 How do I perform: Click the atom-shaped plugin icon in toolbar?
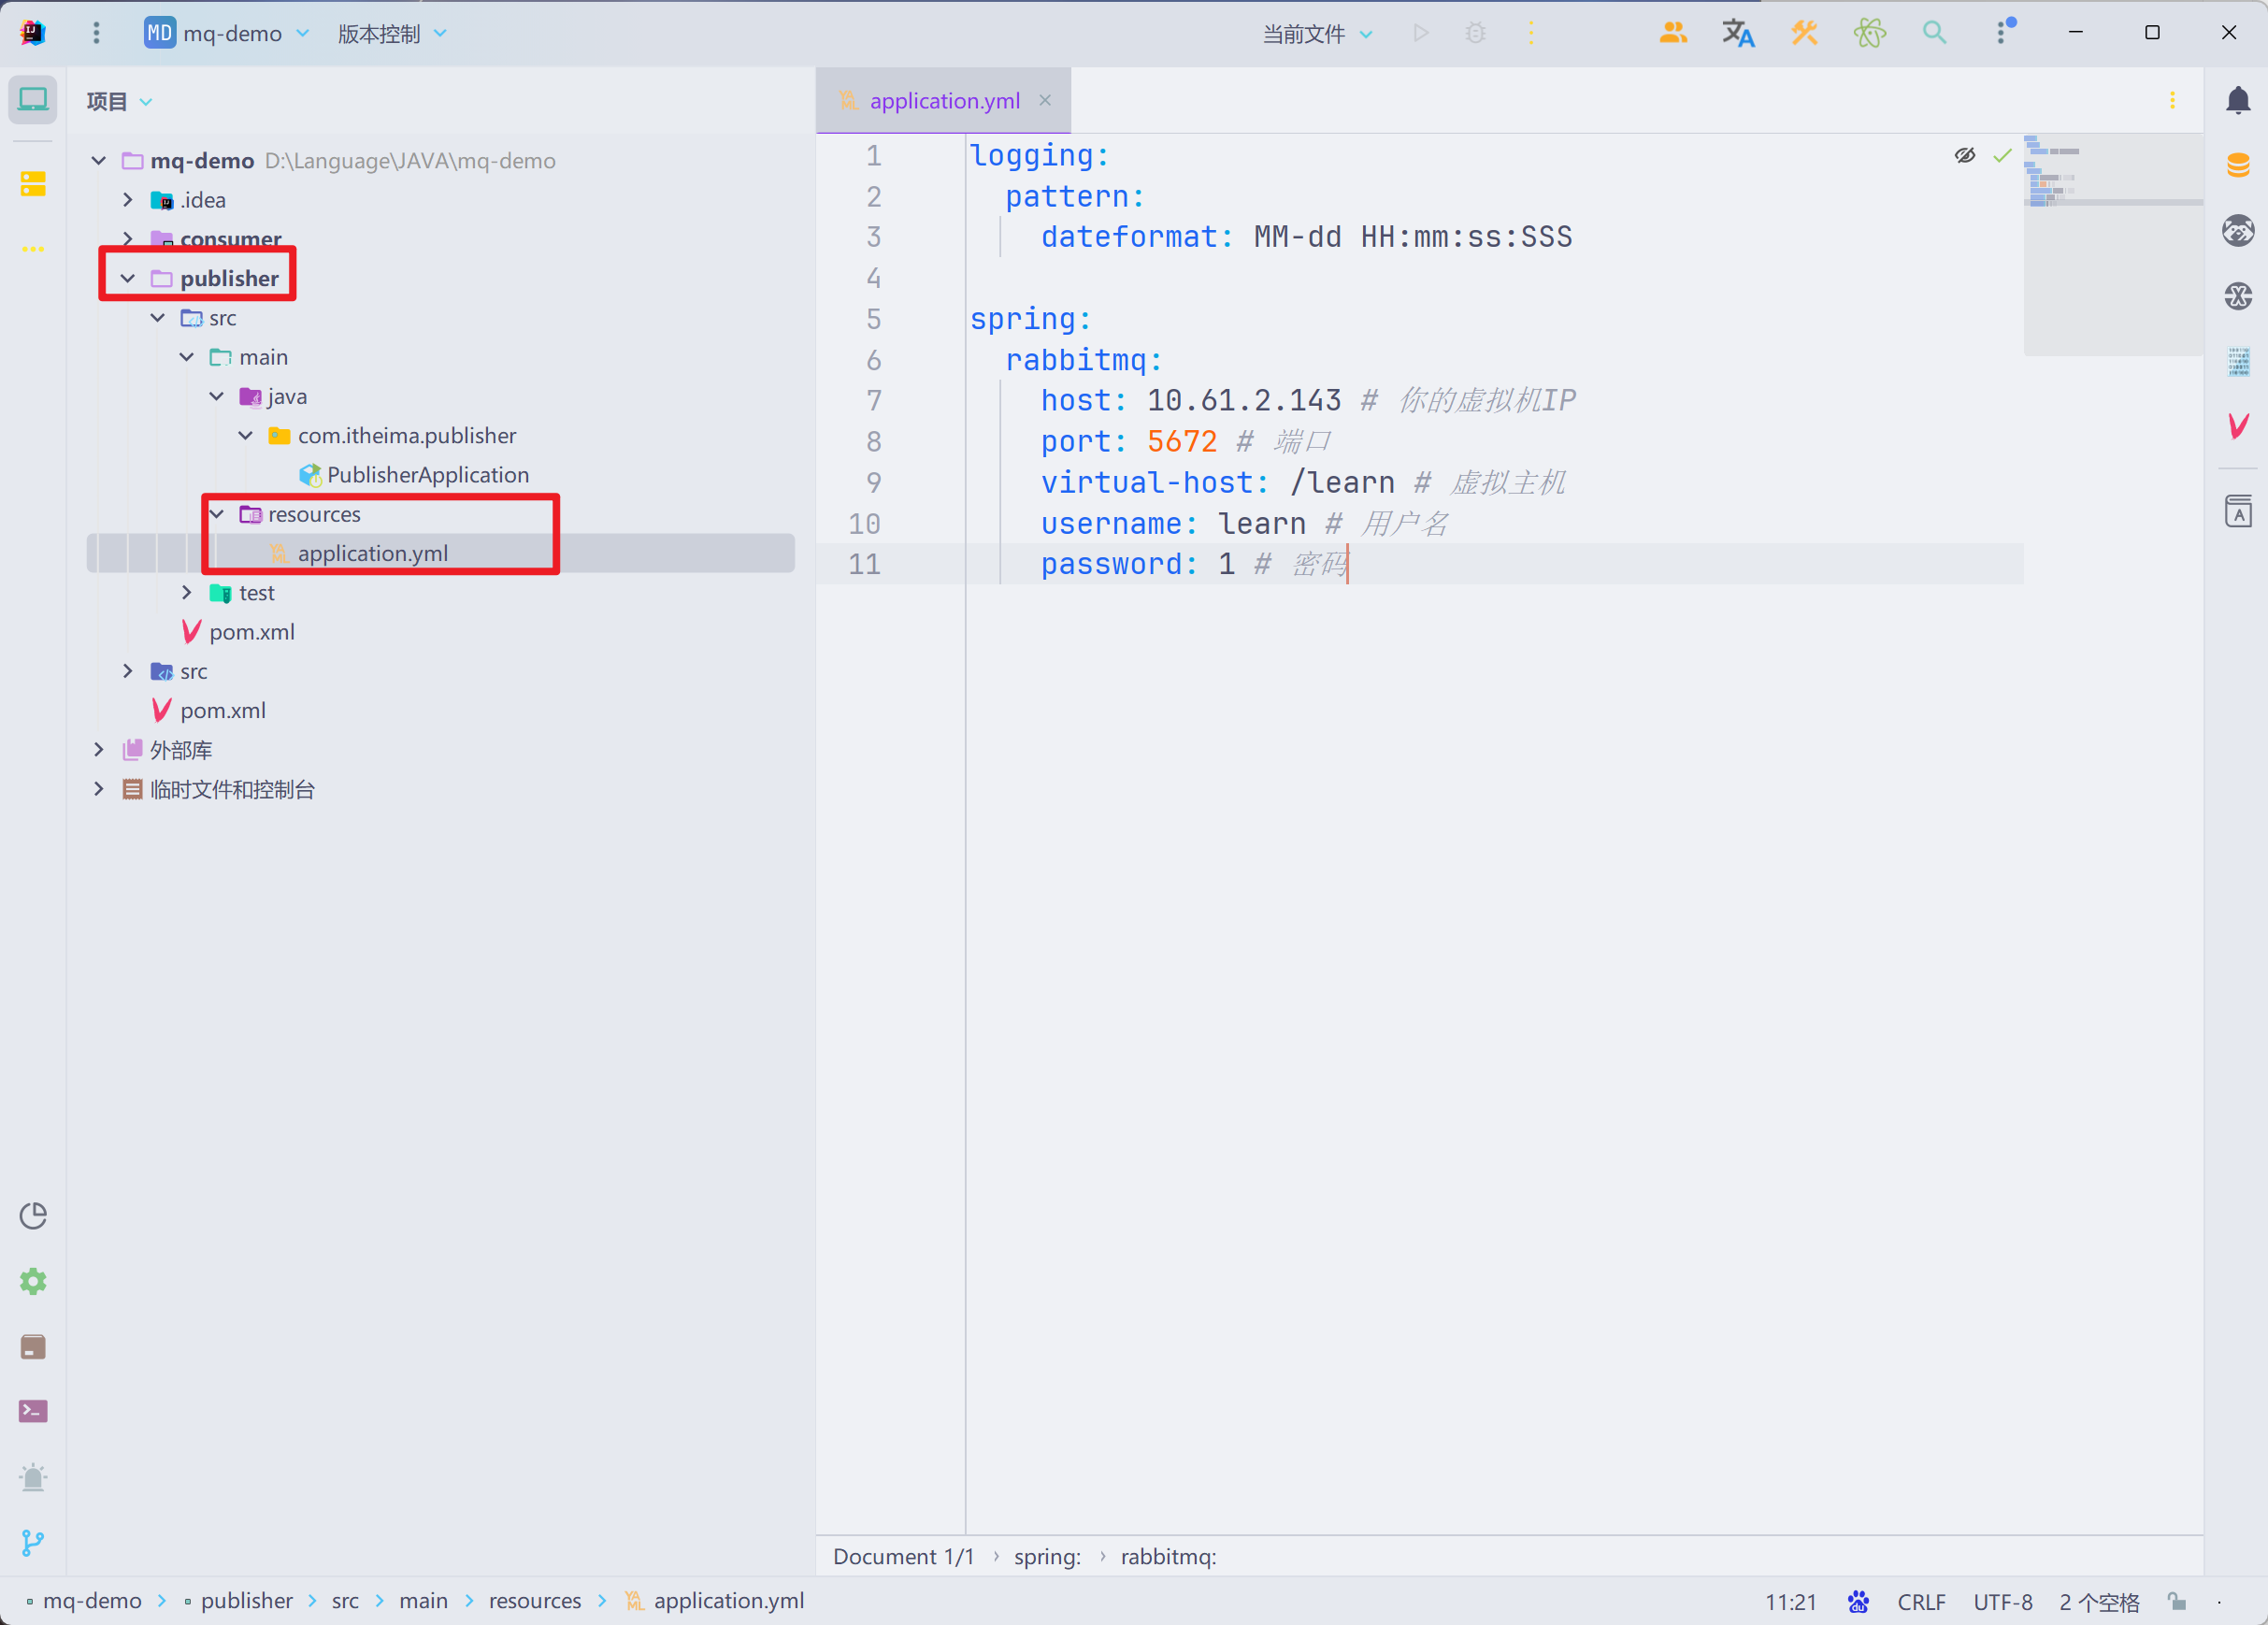1869,33
